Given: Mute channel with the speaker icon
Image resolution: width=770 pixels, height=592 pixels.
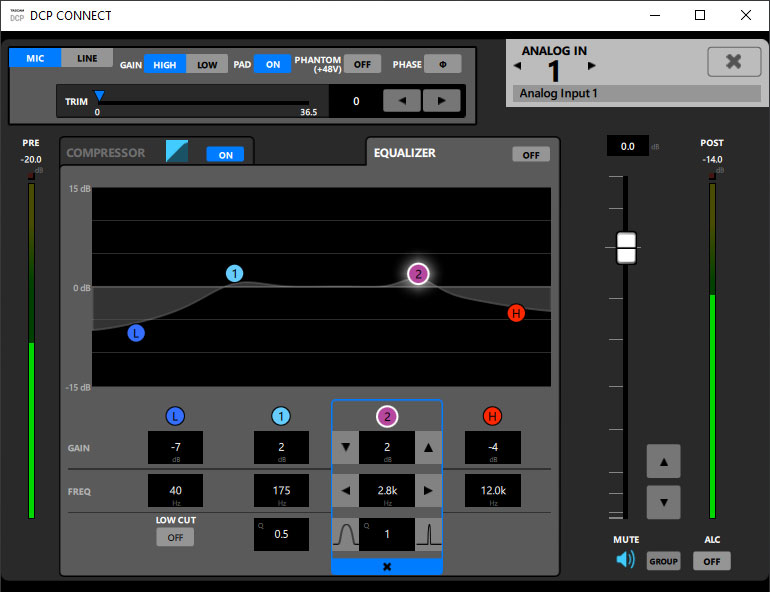Looking at the screenshot, I should 625,559.
